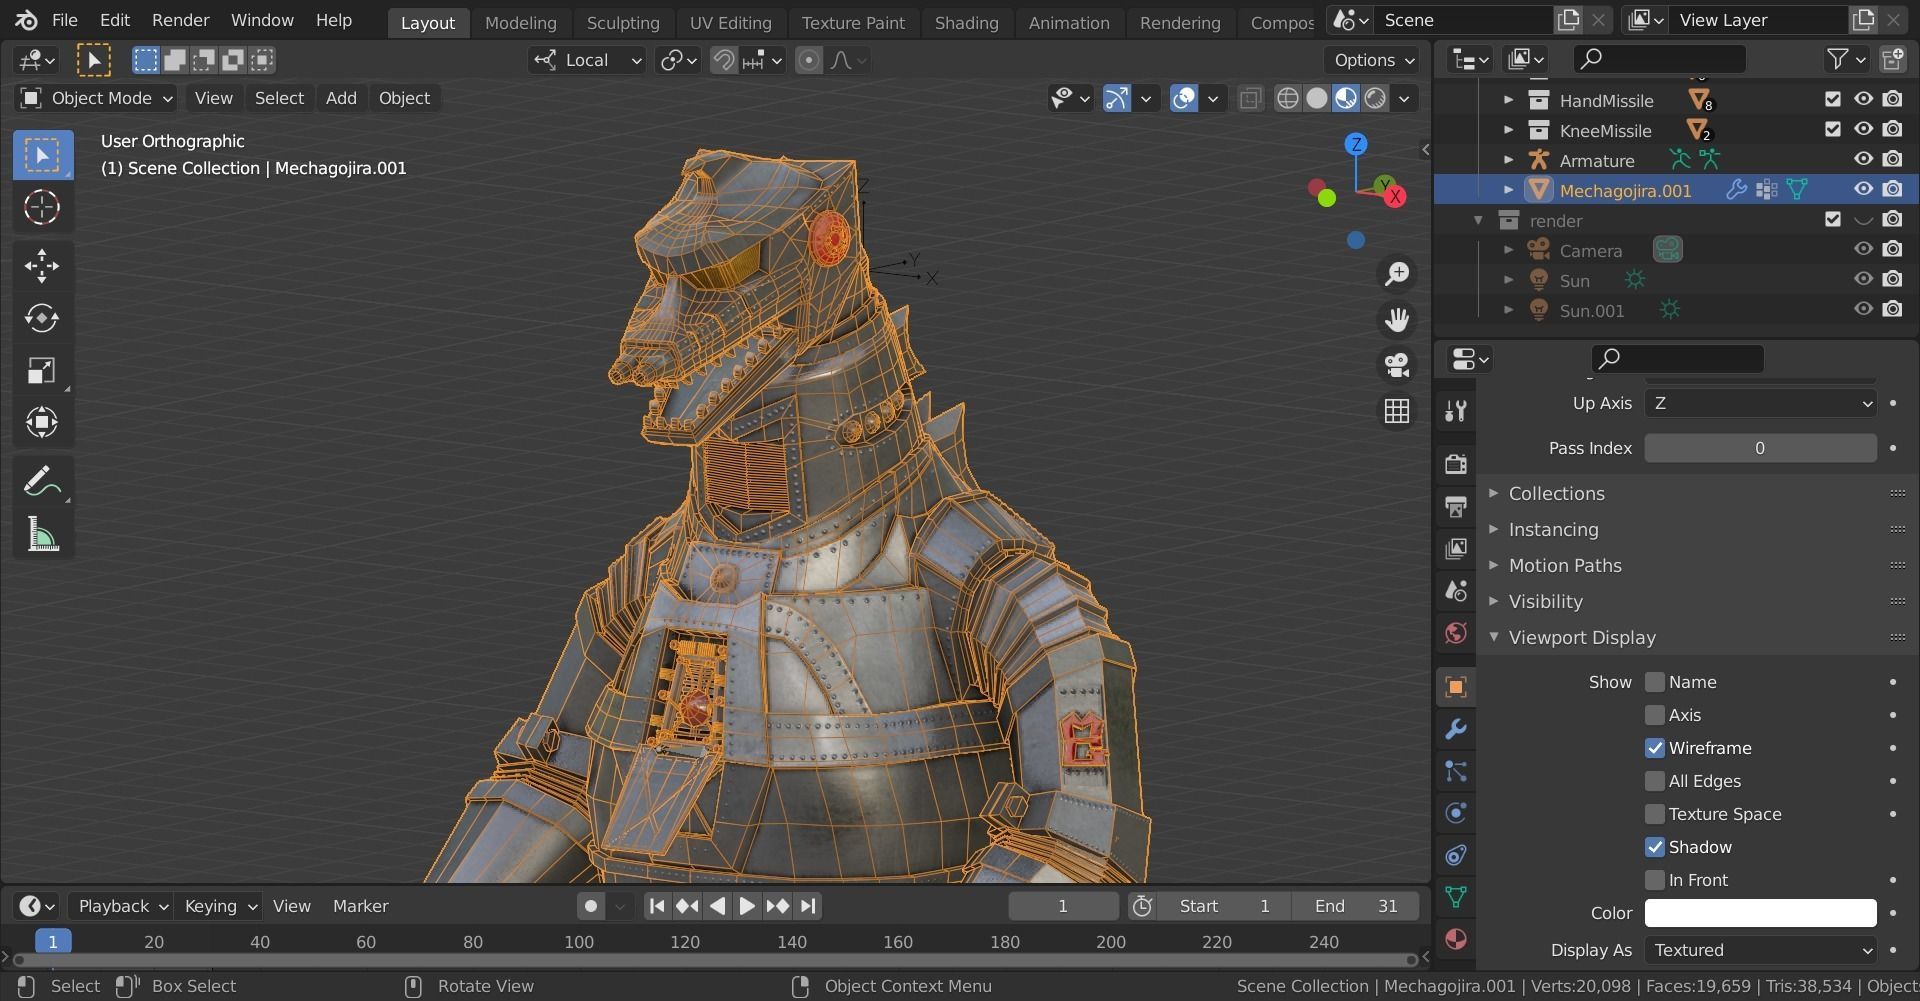Toggle camera view icon
The width and height of the screenshot is (1920, 1001).
1397,365
